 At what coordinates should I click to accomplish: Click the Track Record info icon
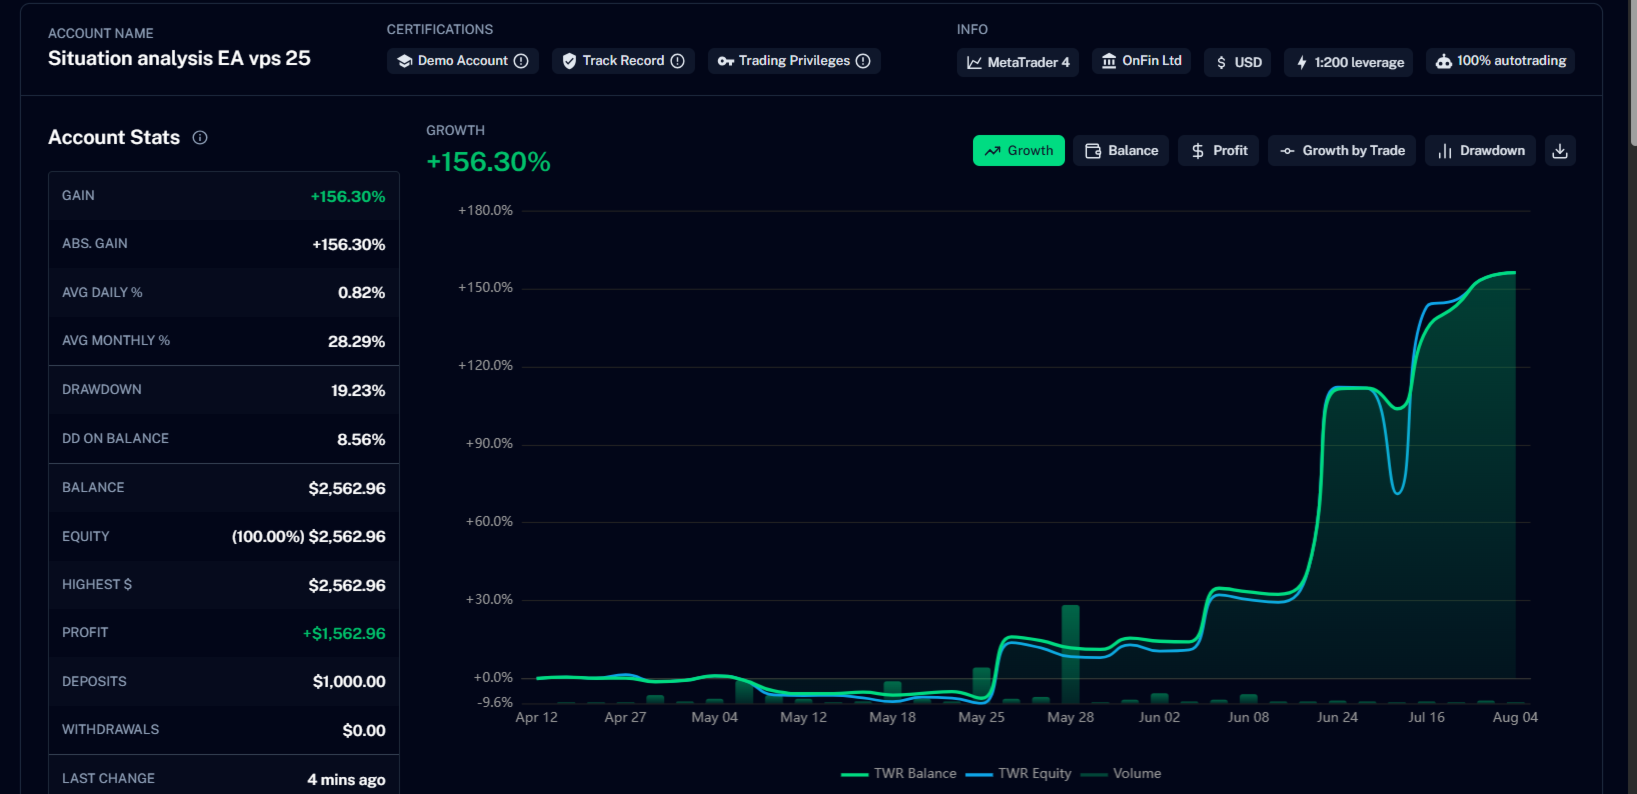pyautogui.click(x=677, y=61)
